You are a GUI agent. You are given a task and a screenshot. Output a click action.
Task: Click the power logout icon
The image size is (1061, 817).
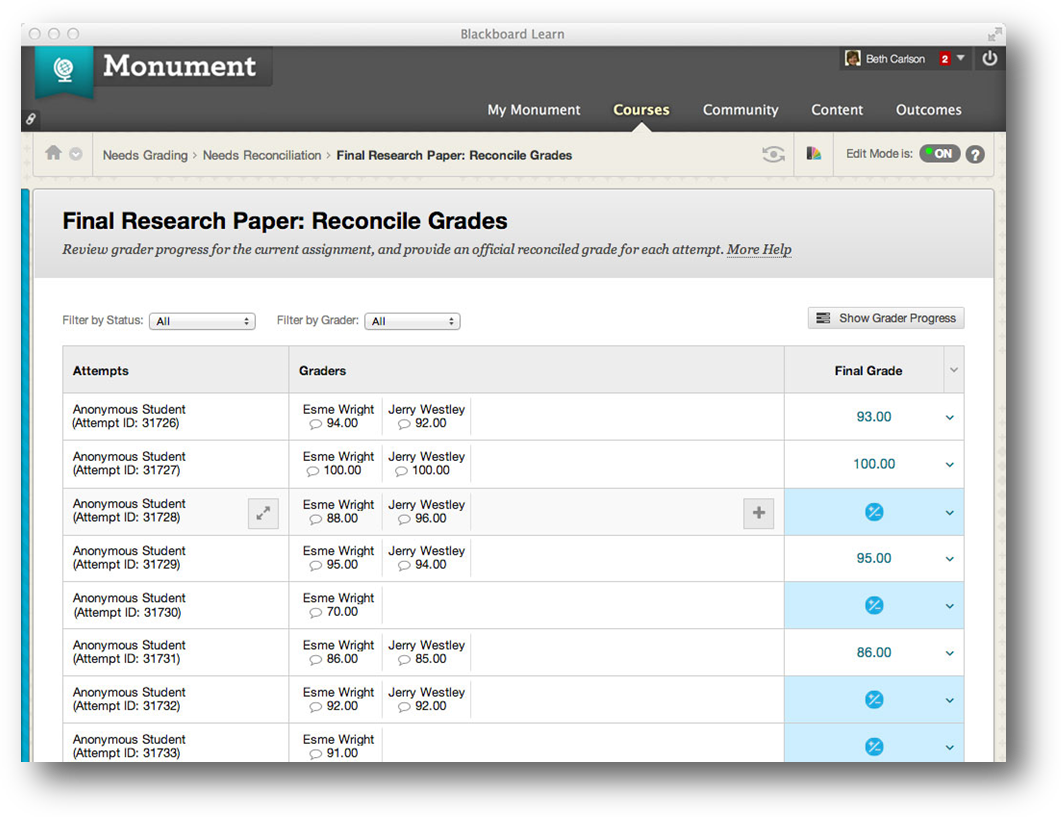click(989, 59)
